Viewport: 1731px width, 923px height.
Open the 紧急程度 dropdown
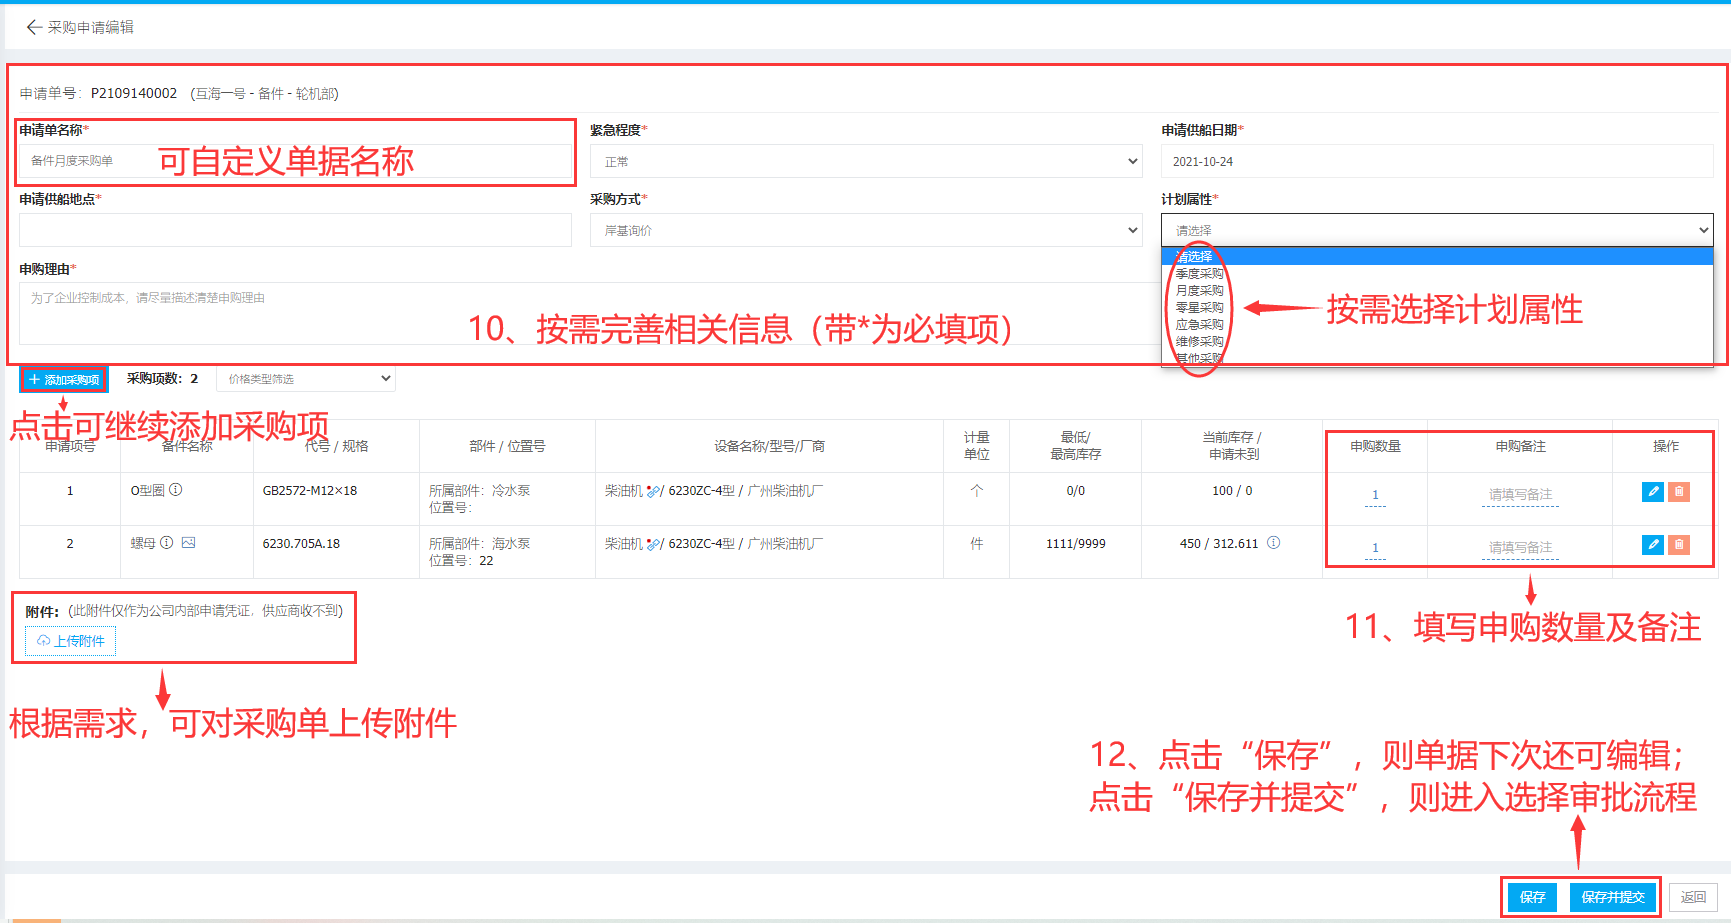pos(866,161)
